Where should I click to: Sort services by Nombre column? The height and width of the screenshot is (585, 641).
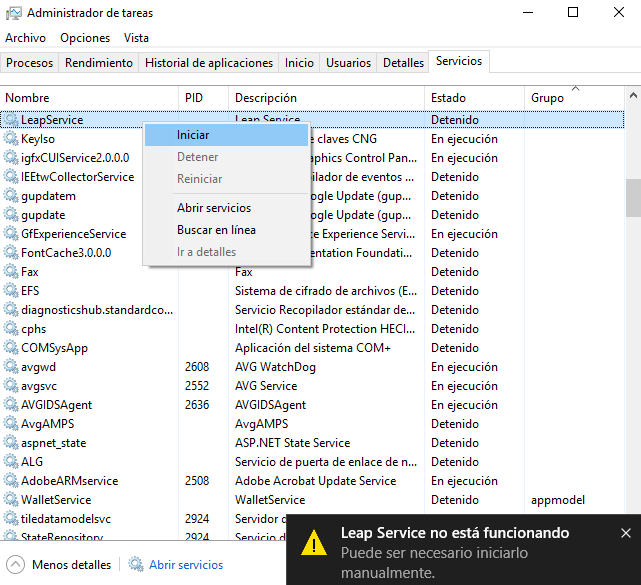coord(89,98)
